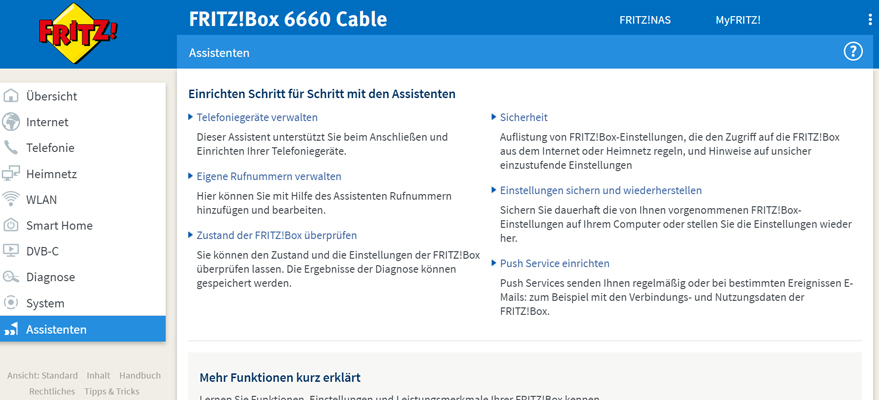Open the three-dot options menu
Image resolution: width=879 pixels, height=400 pixels.
[869, 20]
